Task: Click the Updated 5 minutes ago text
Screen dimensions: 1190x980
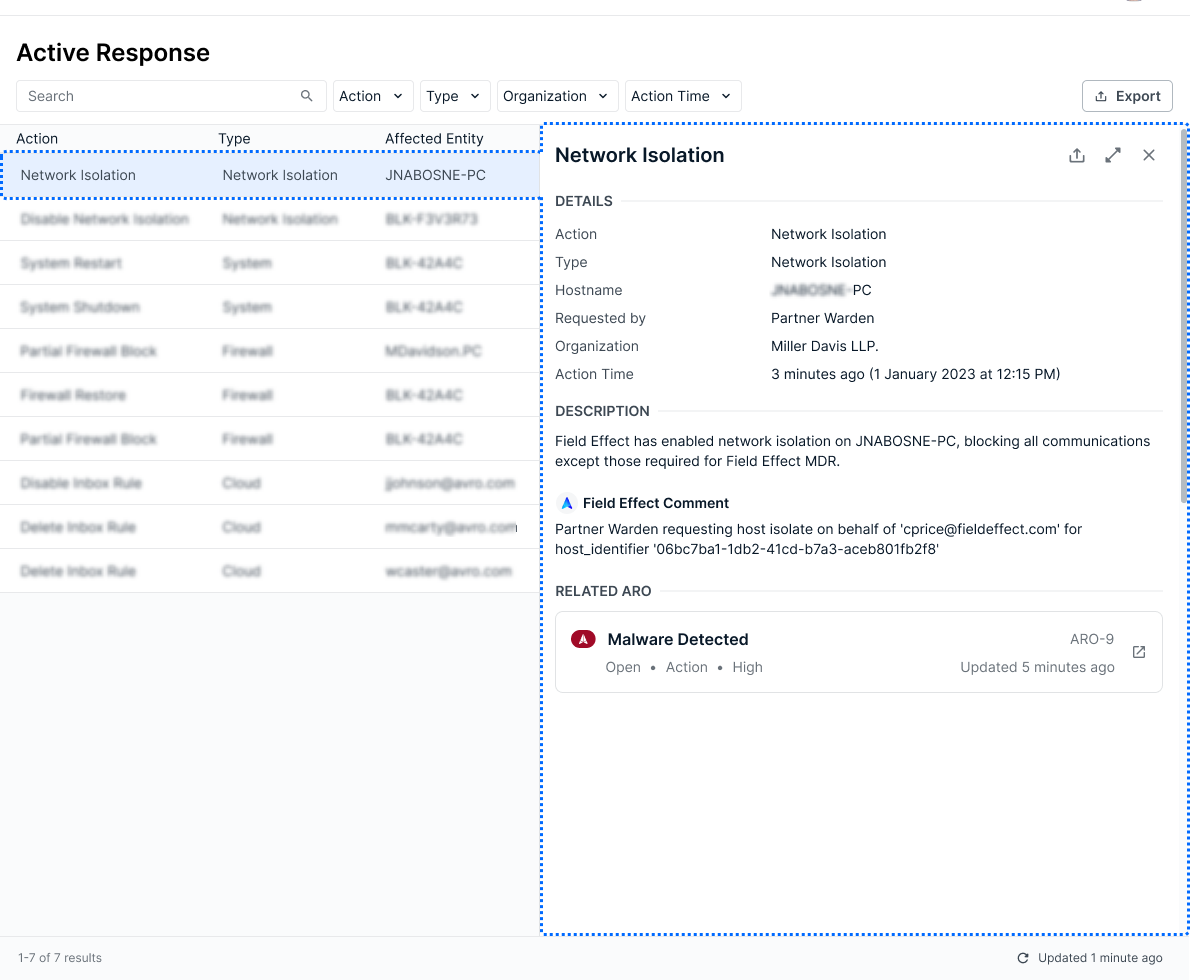Action: tap(1037, 667)
